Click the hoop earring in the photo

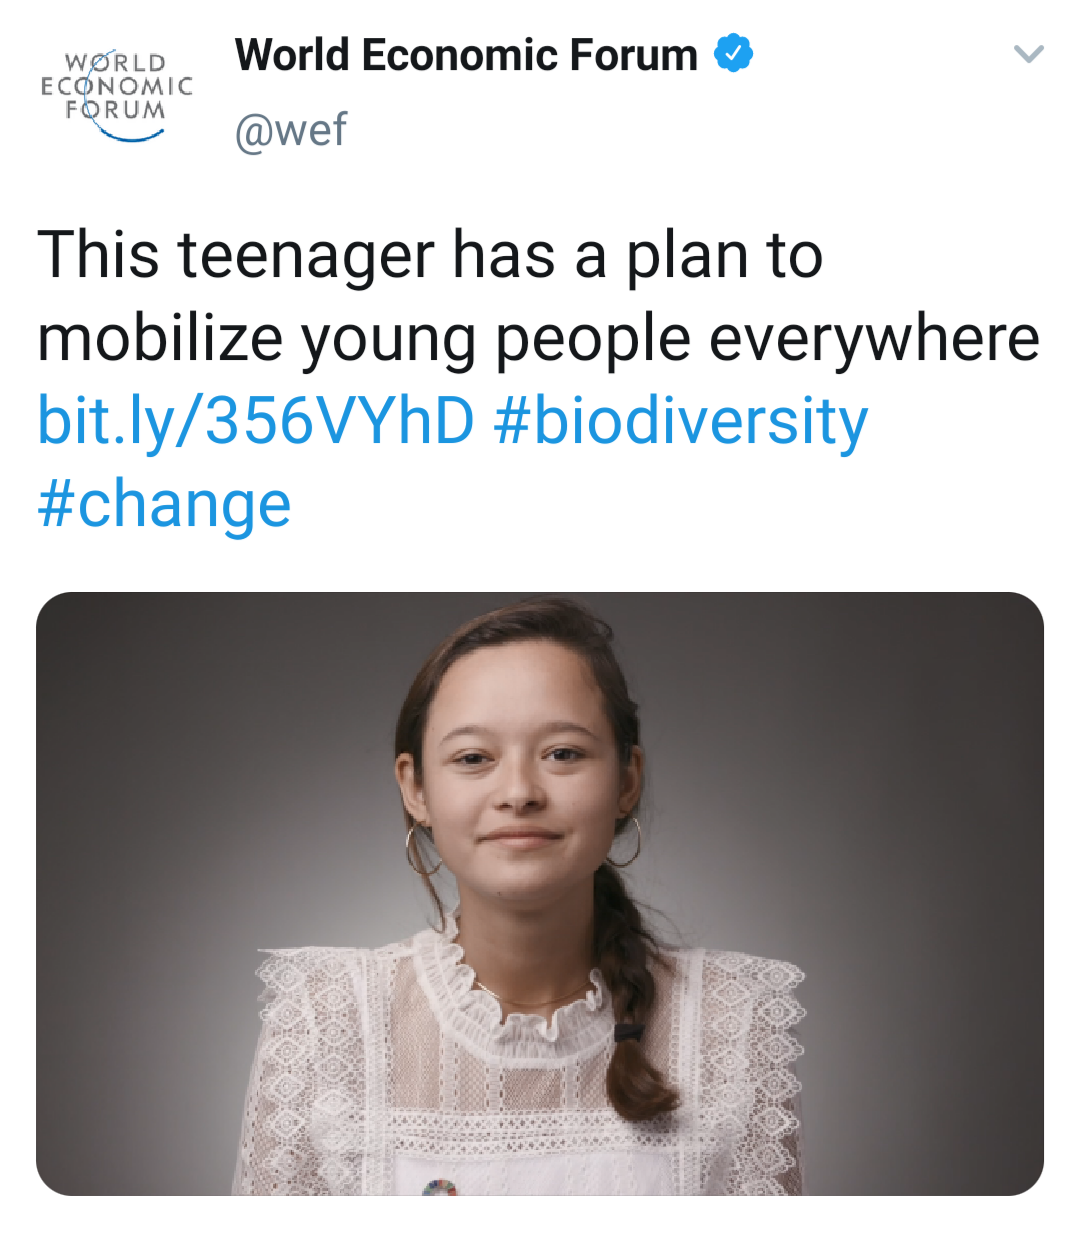click(x=626, y=843)
